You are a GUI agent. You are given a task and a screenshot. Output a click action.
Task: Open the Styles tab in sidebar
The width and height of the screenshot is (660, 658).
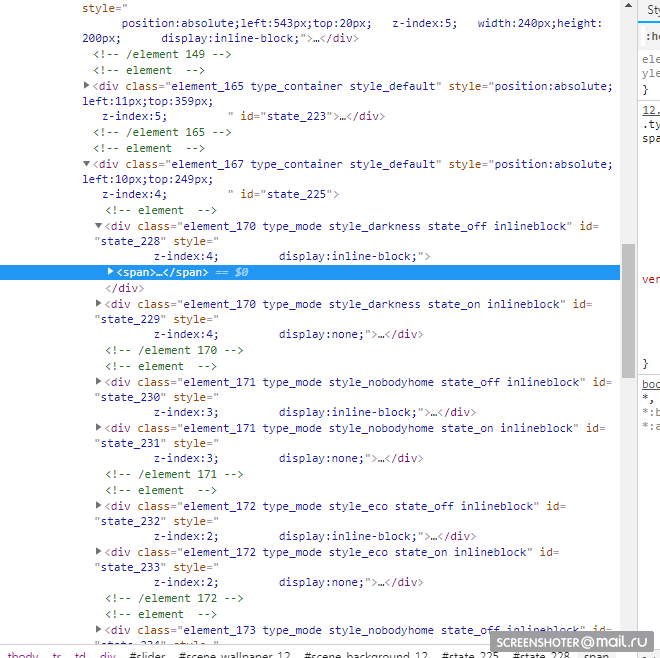click(652, 10)
